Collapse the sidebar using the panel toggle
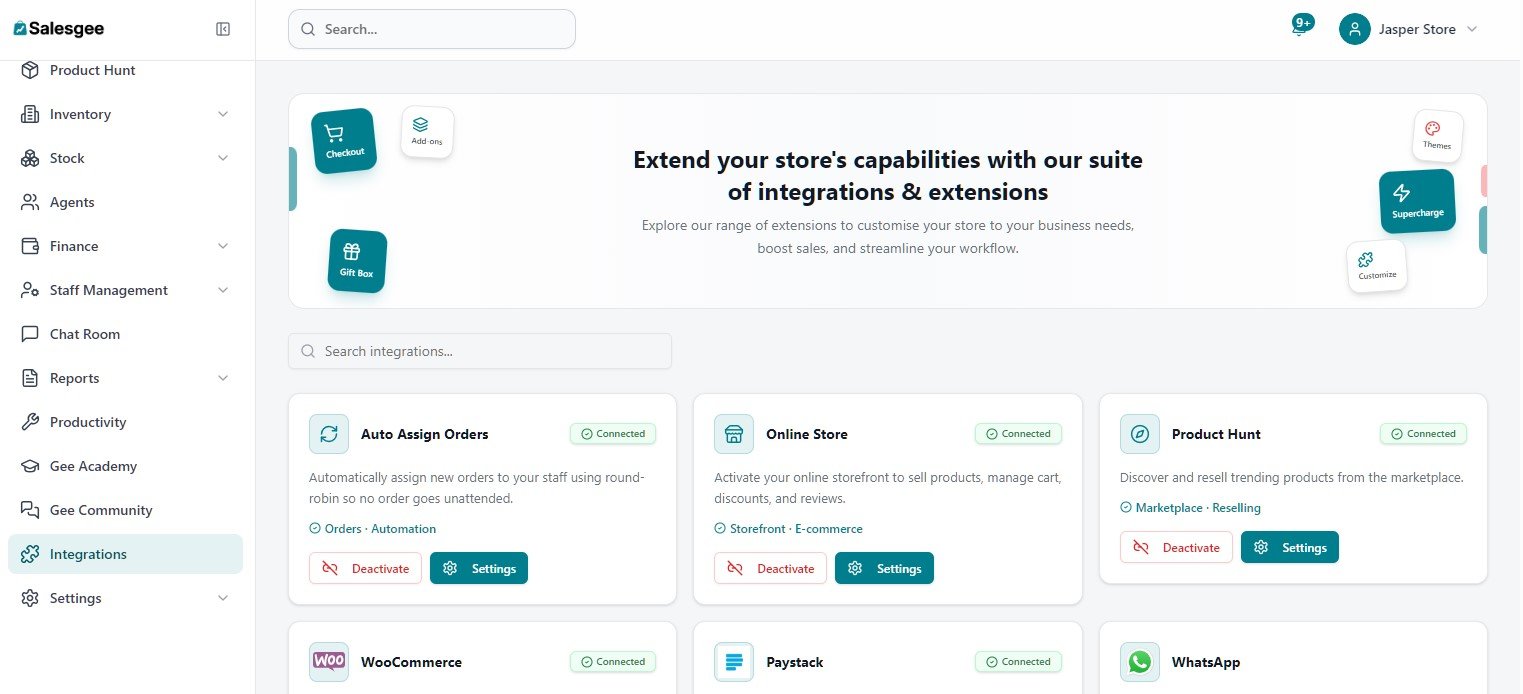Image resolution: width=1523 pixels, height=694 pixels. point(223,29)
